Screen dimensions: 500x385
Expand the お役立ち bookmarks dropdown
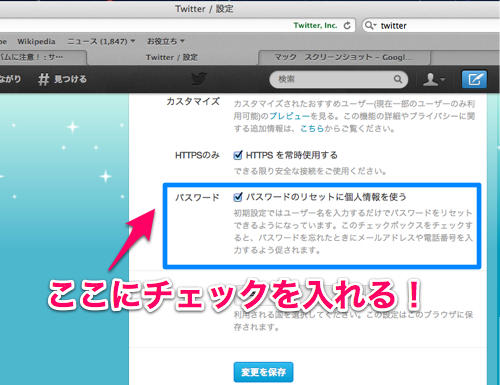click(166, 41)
